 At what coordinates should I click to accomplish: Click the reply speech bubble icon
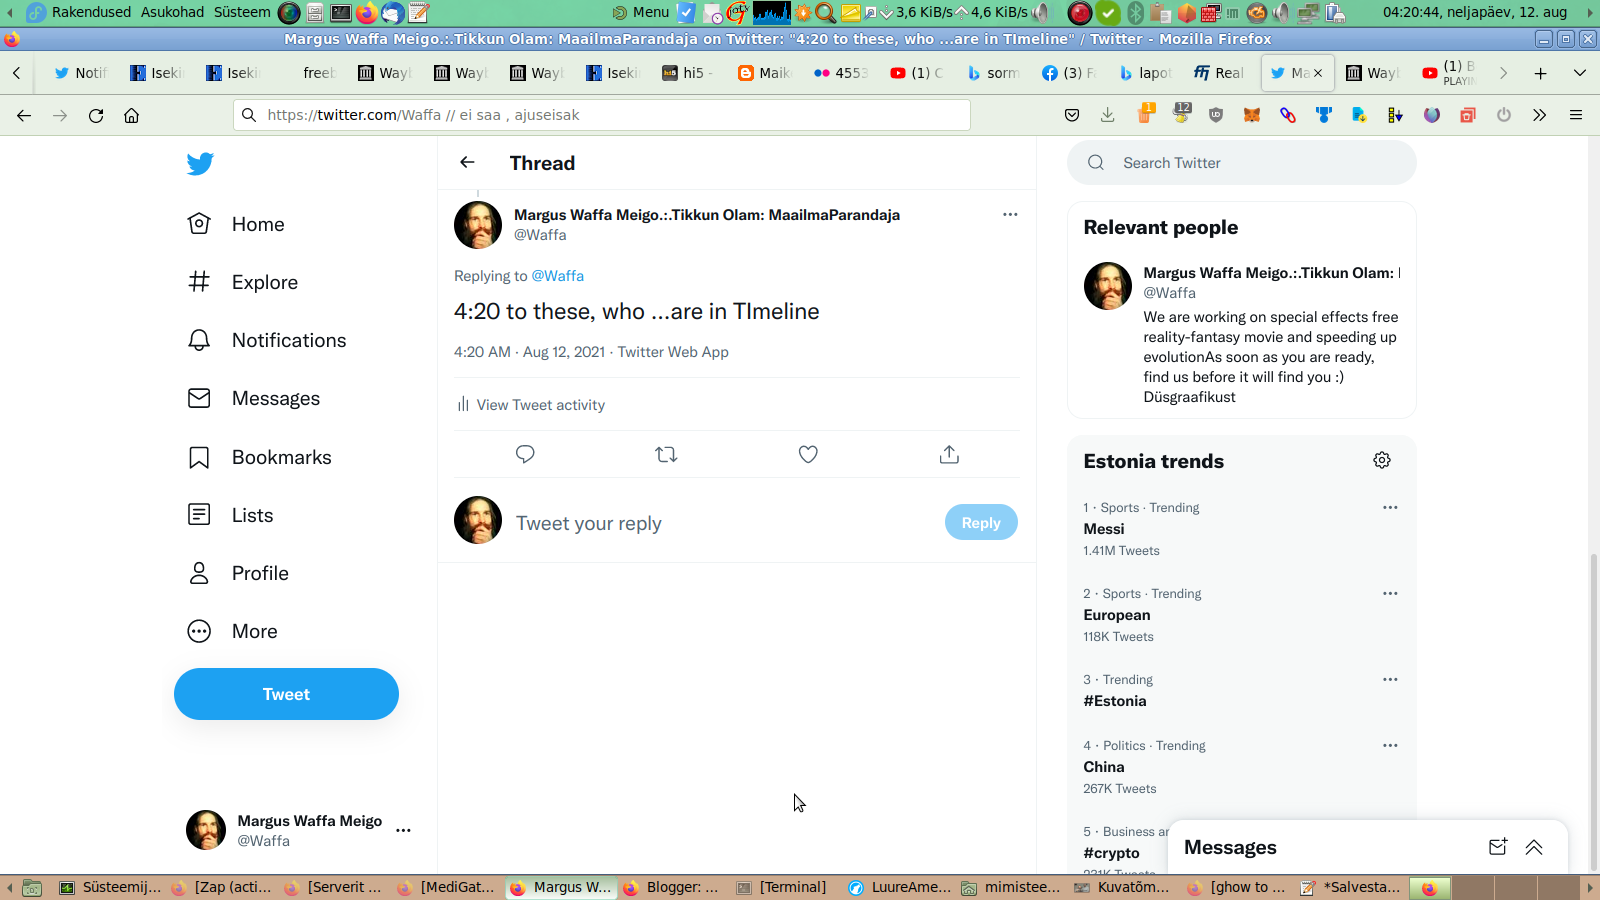[x=525, y=454]
